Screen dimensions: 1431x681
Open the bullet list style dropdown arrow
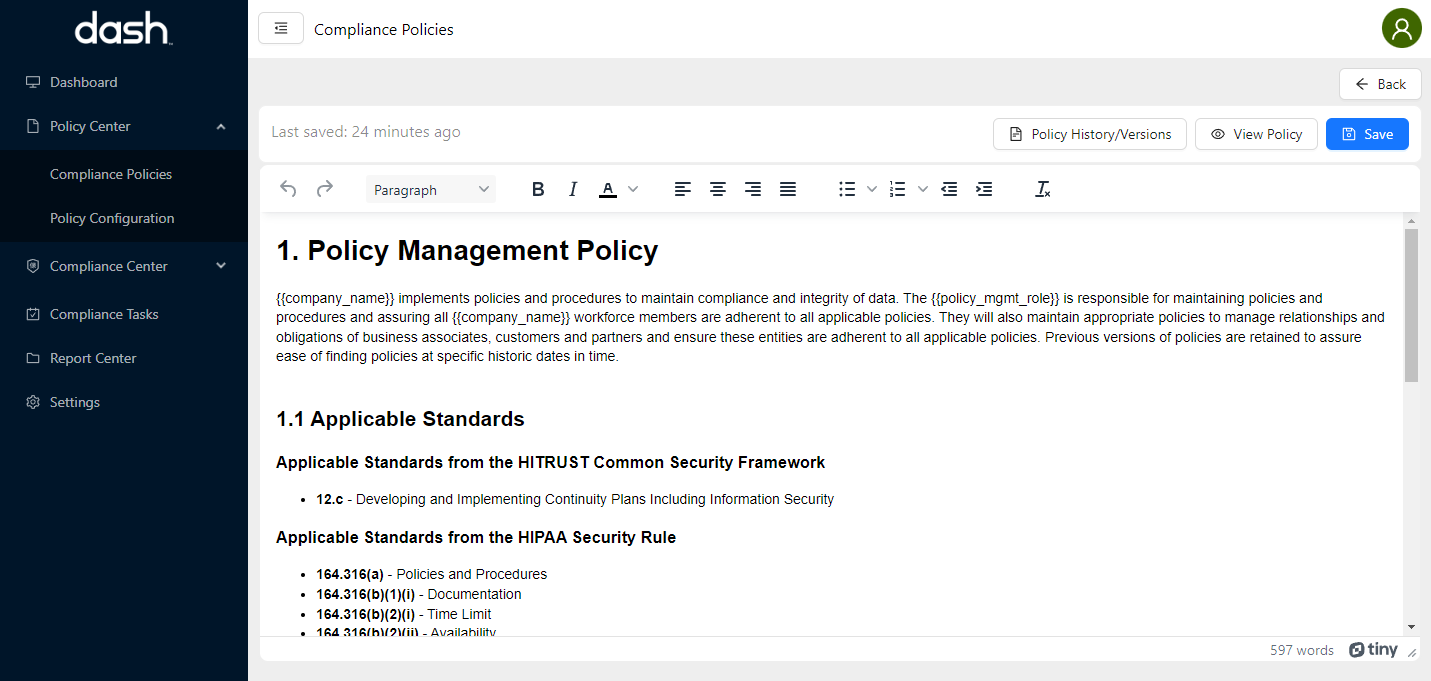pos(871,189)
